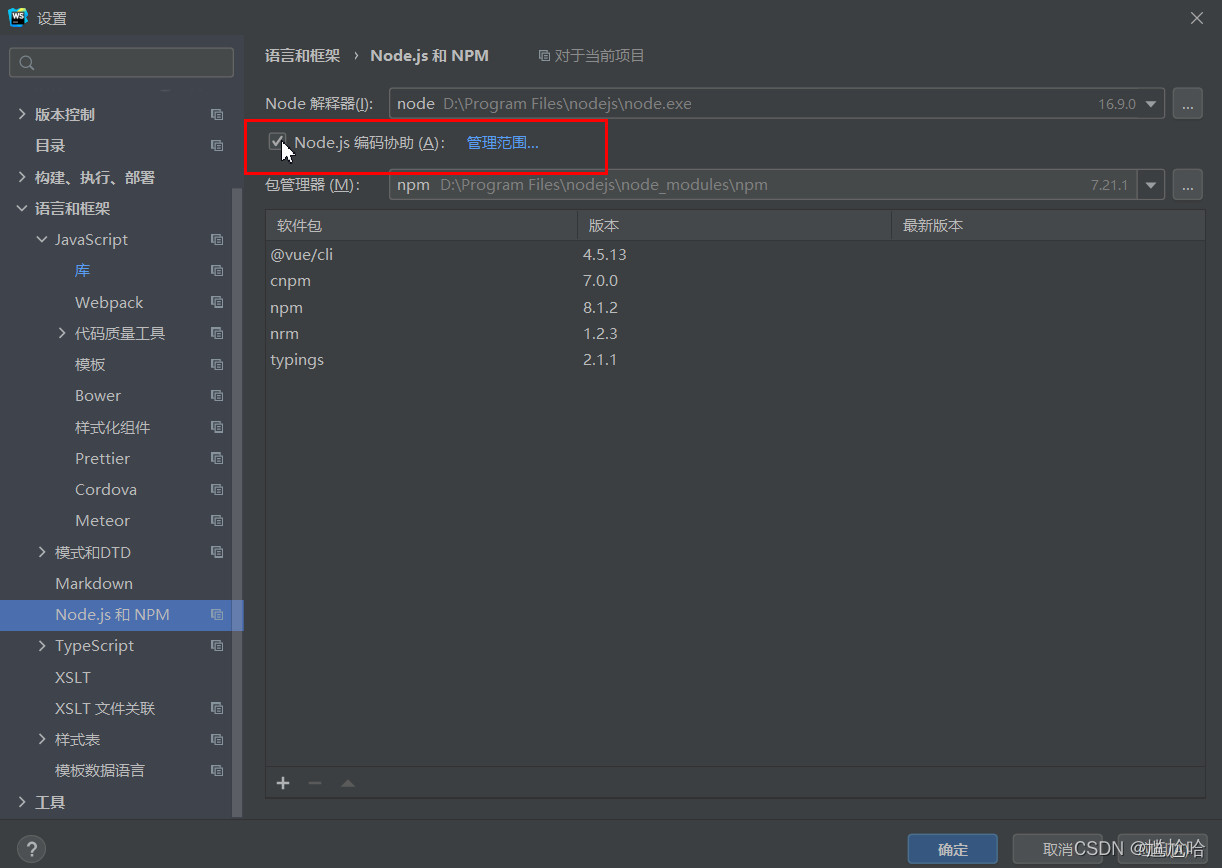
Task: Select the Markdown settings page
Action: [x=94, y=583]
